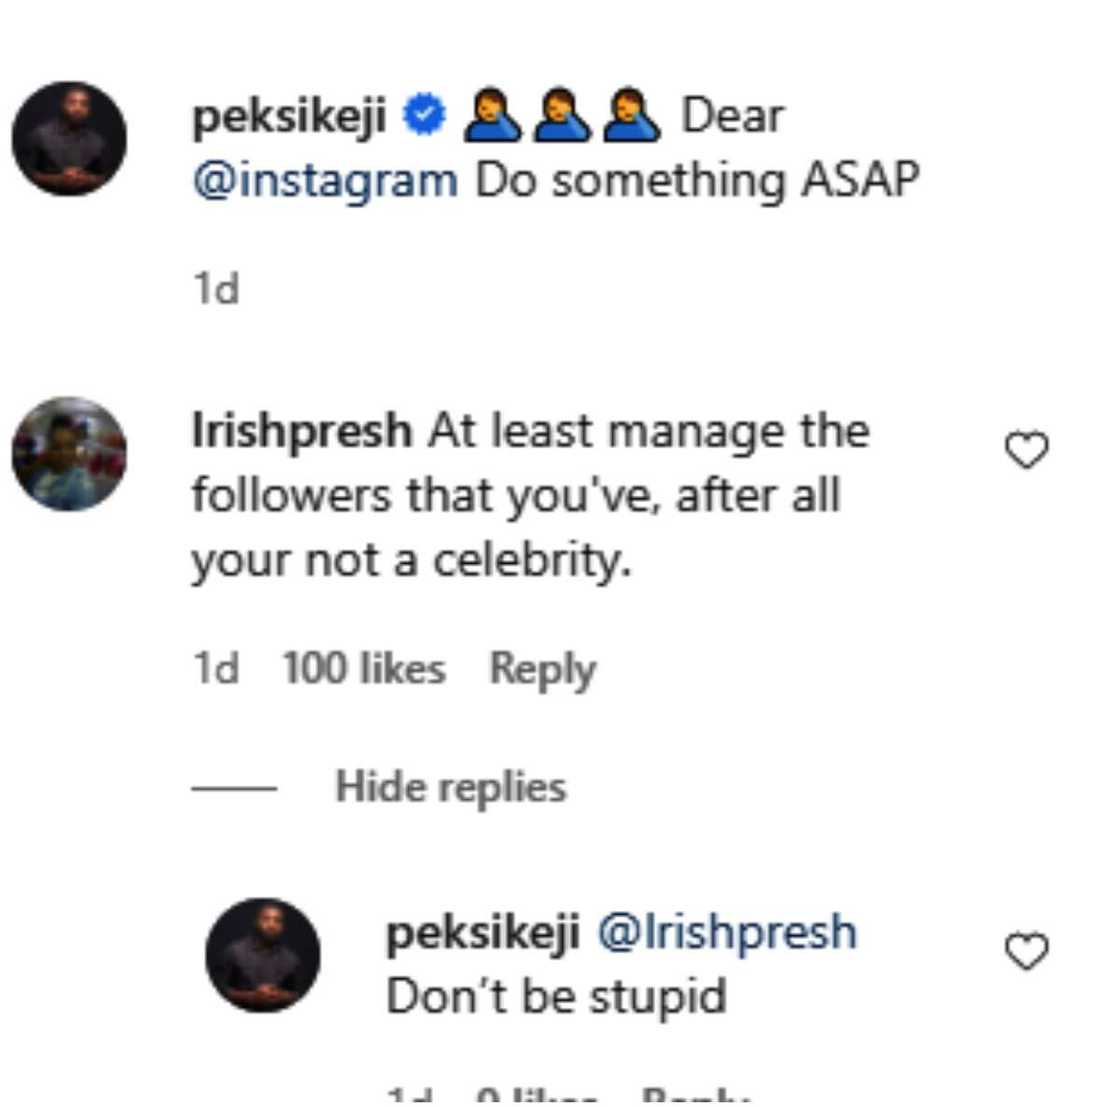Click peksikeji's avatar beside the nested reply

262,955
